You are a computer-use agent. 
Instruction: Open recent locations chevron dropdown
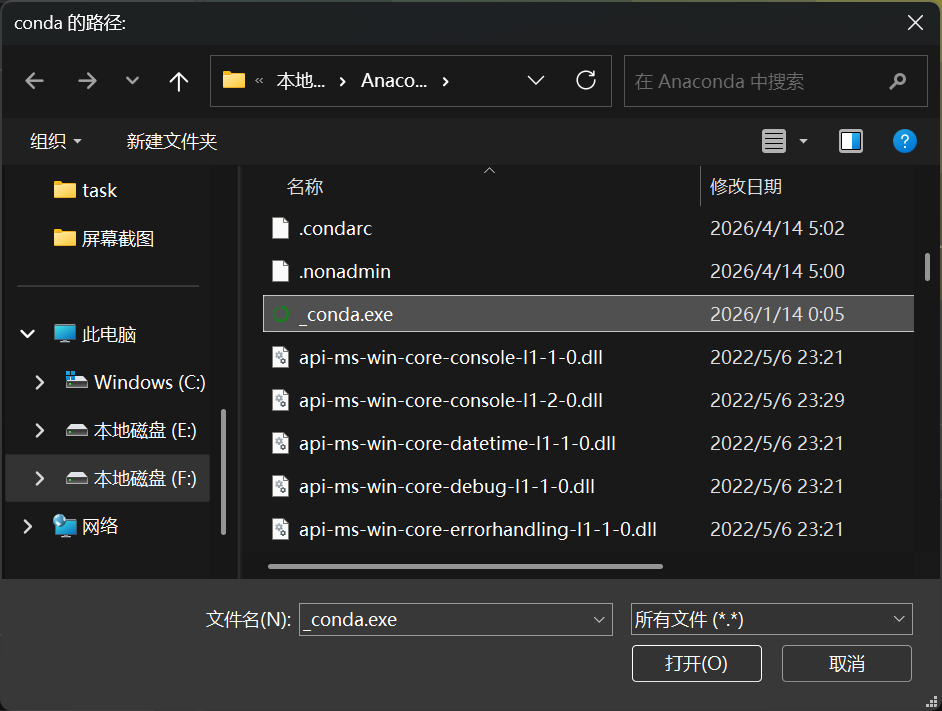coord(132,81)
